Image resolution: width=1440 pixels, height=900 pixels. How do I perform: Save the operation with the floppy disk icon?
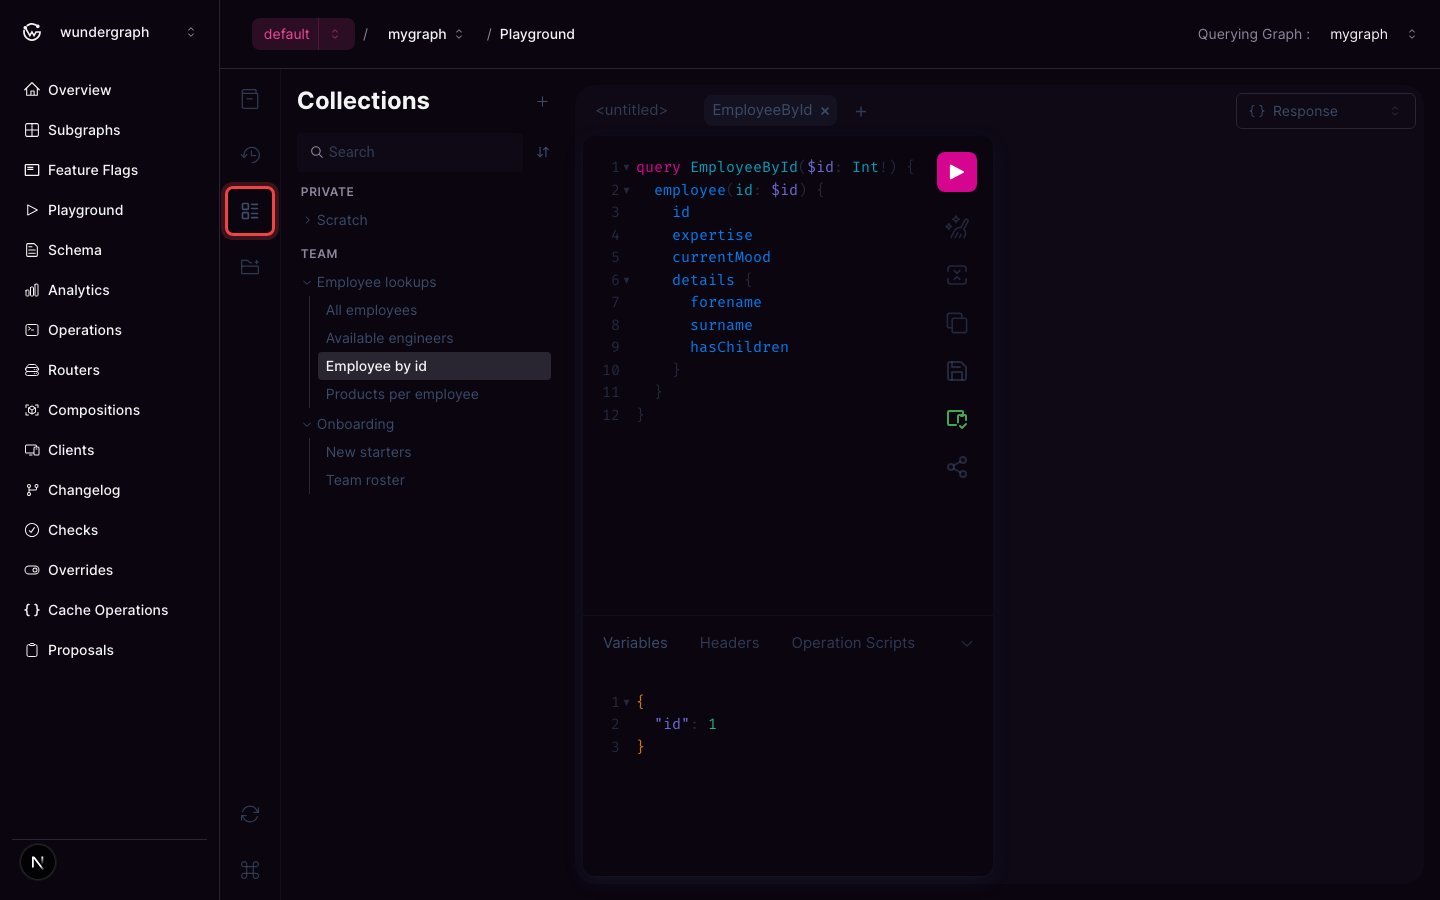(956, 371)
